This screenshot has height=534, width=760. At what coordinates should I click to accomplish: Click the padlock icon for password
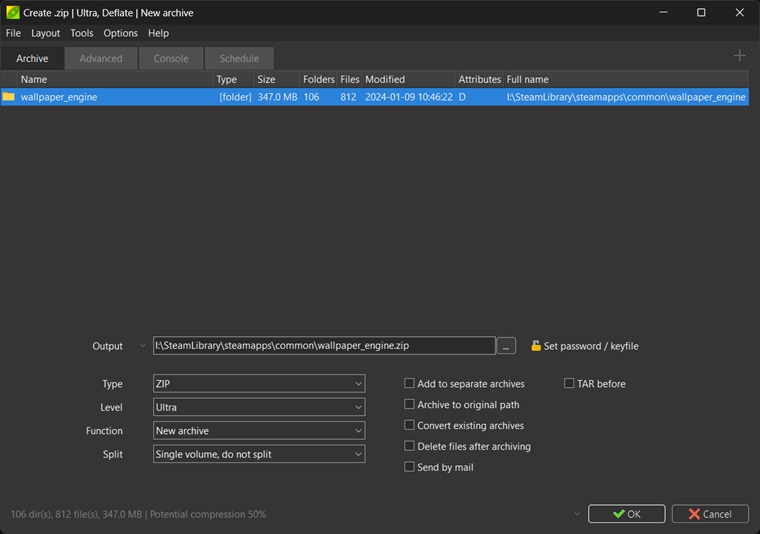pyautogui.click(x=536, y=346)
